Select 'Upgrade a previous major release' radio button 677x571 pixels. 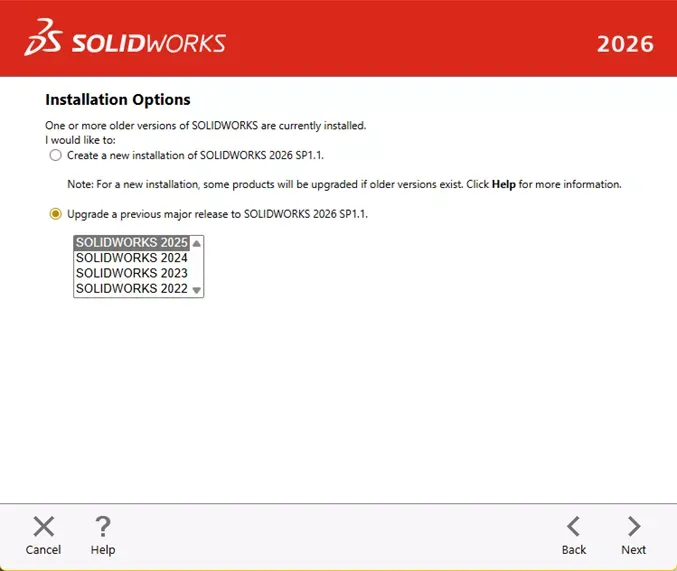pos(55,214)
